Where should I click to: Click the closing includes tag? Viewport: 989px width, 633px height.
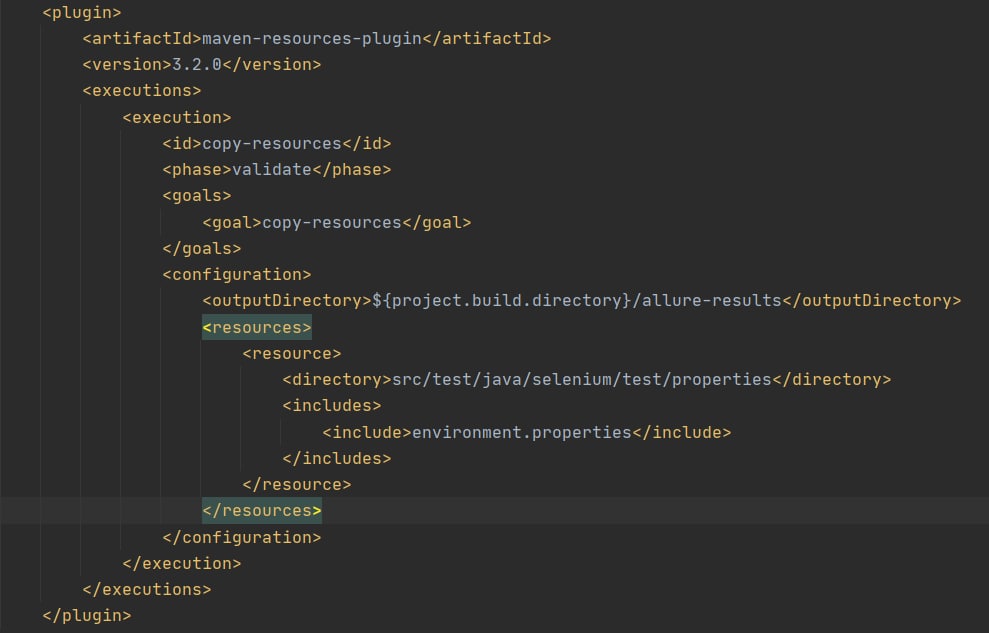tap(337, 458)
